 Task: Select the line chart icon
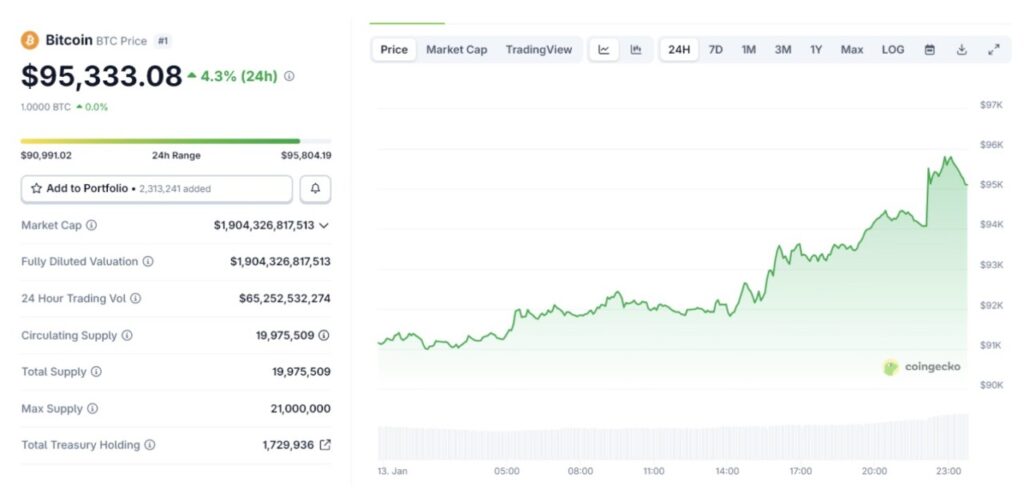[604, 49]
